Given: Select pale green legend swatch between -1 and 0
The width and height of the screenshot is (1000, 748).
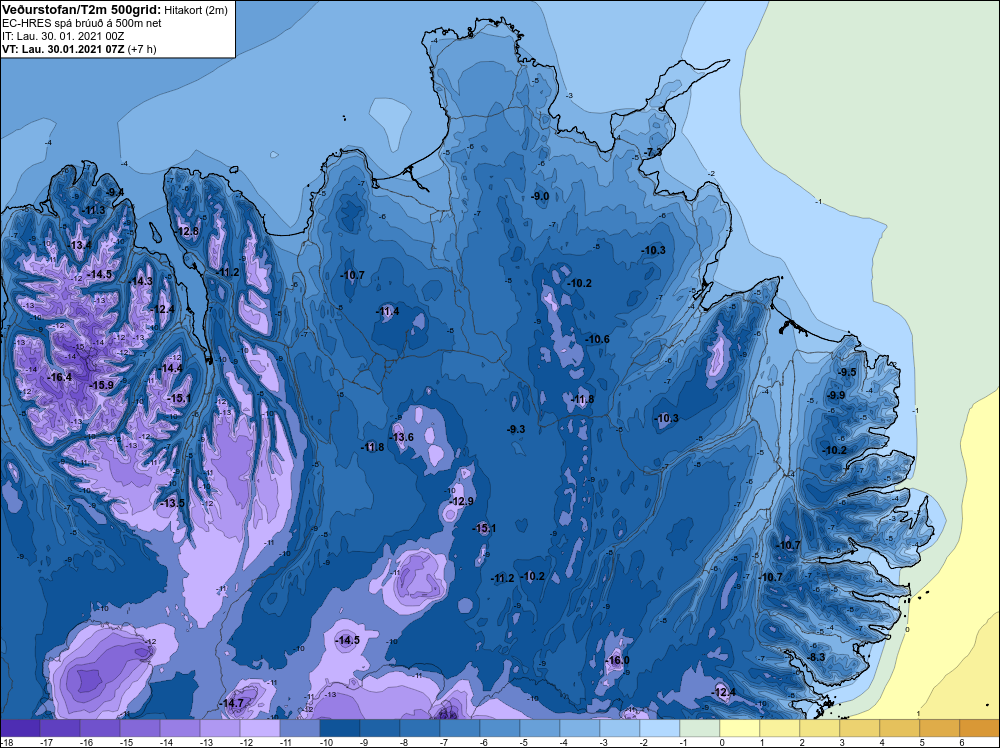Looking at the screenshot, I should pos(700,728).
